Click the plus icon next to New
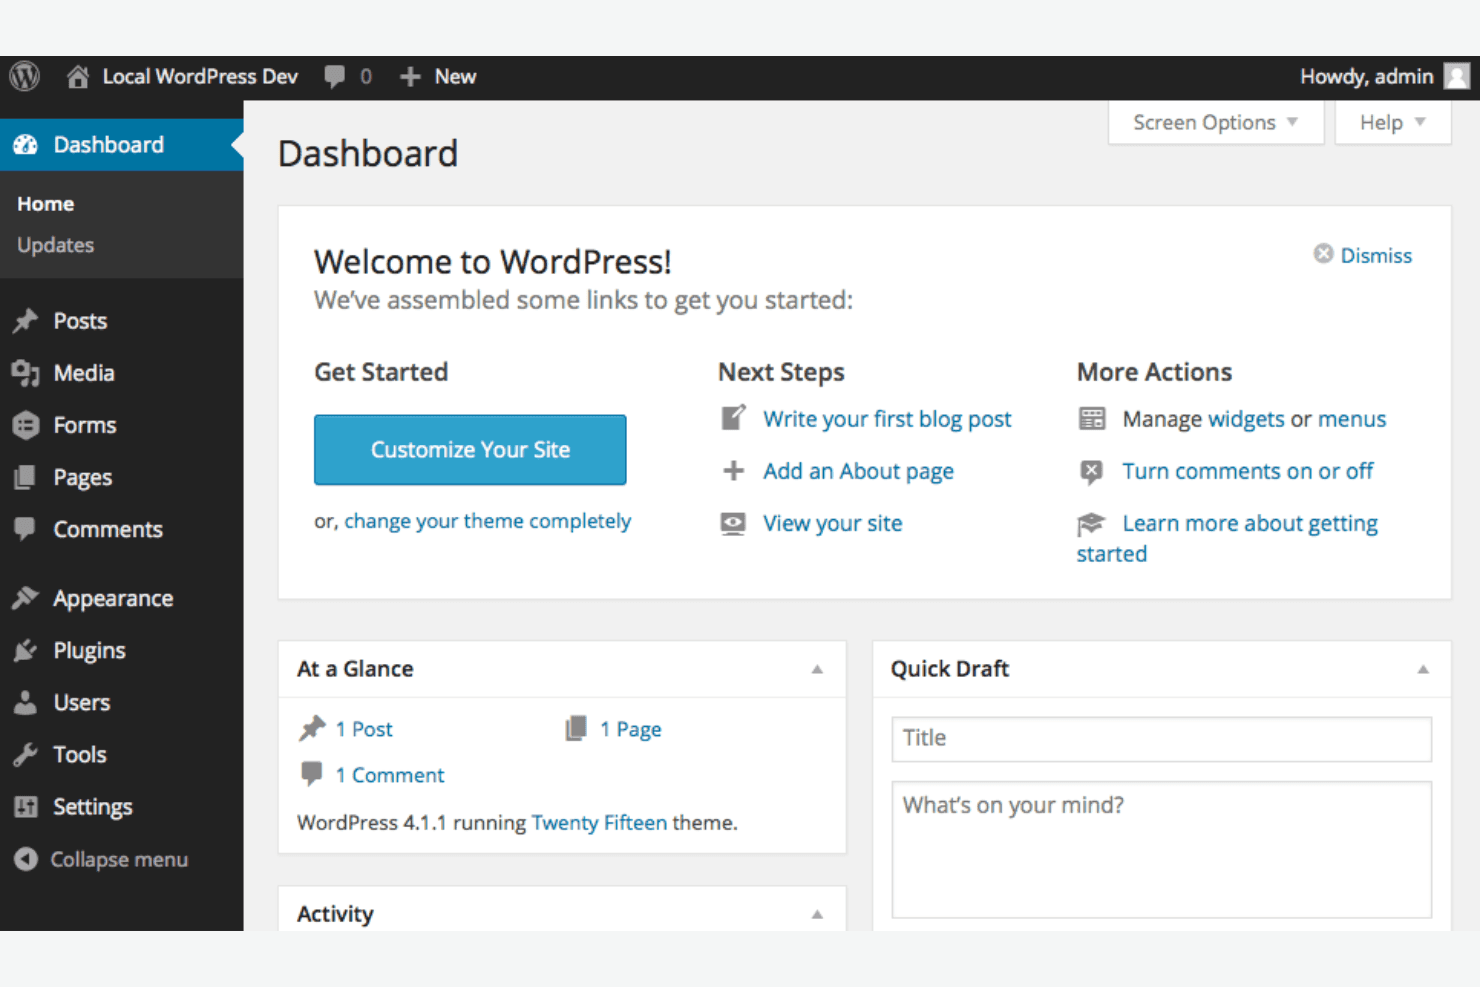 (x=410, y=77)
